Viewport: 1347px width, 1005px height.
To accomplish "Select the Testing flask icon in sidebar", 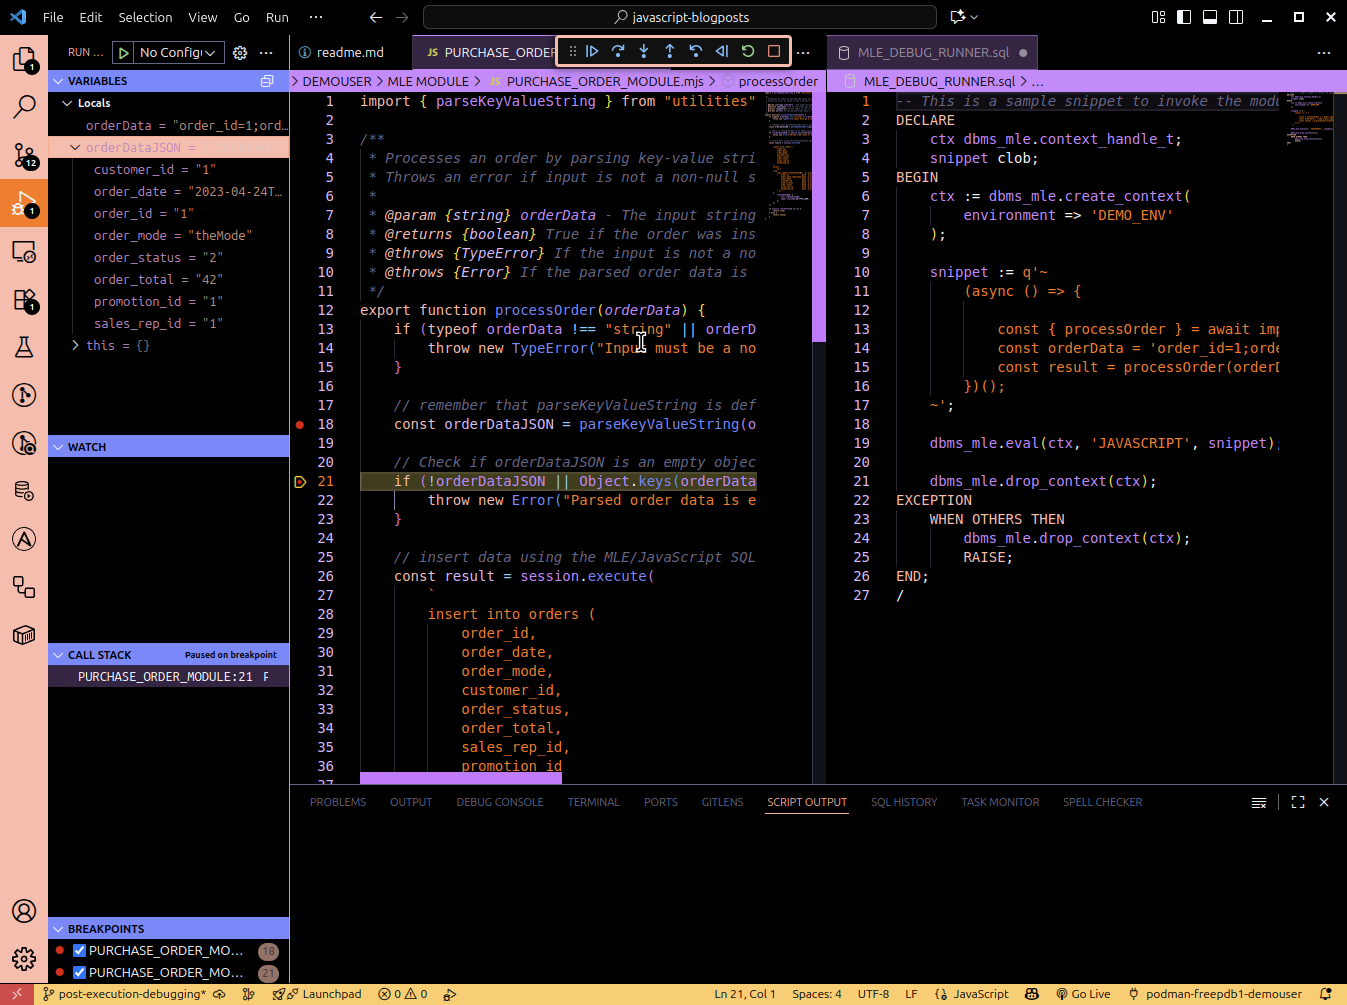I will coord(23,346).
